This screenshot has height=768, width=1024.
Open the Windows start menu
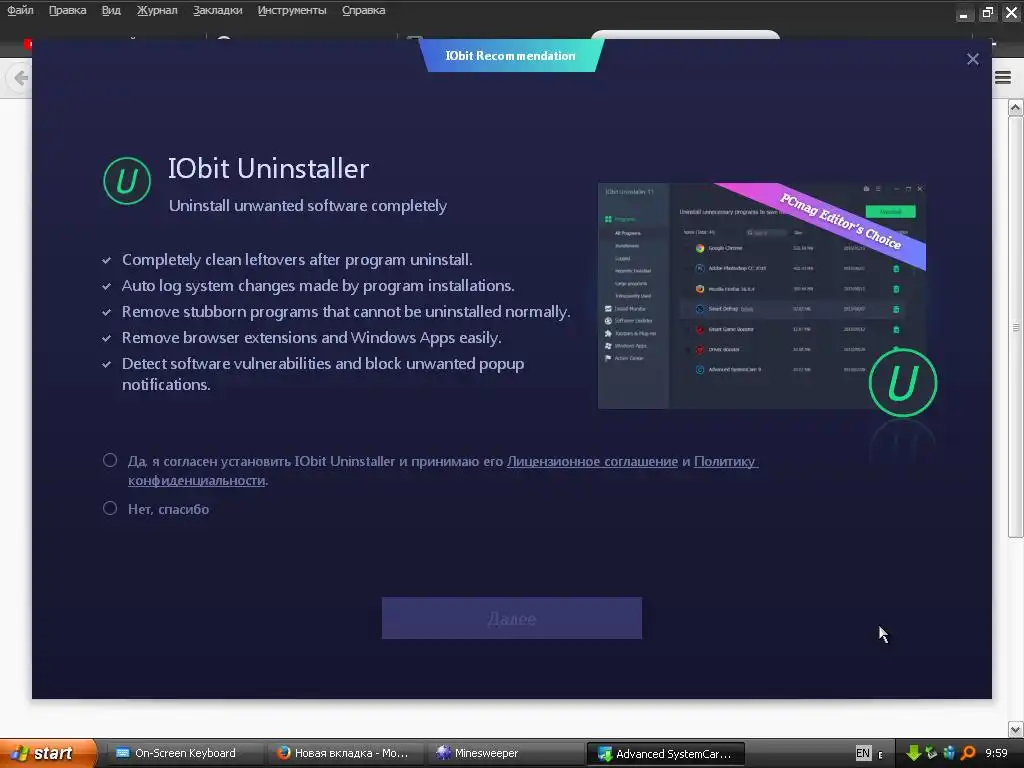(x=48, y=753)
